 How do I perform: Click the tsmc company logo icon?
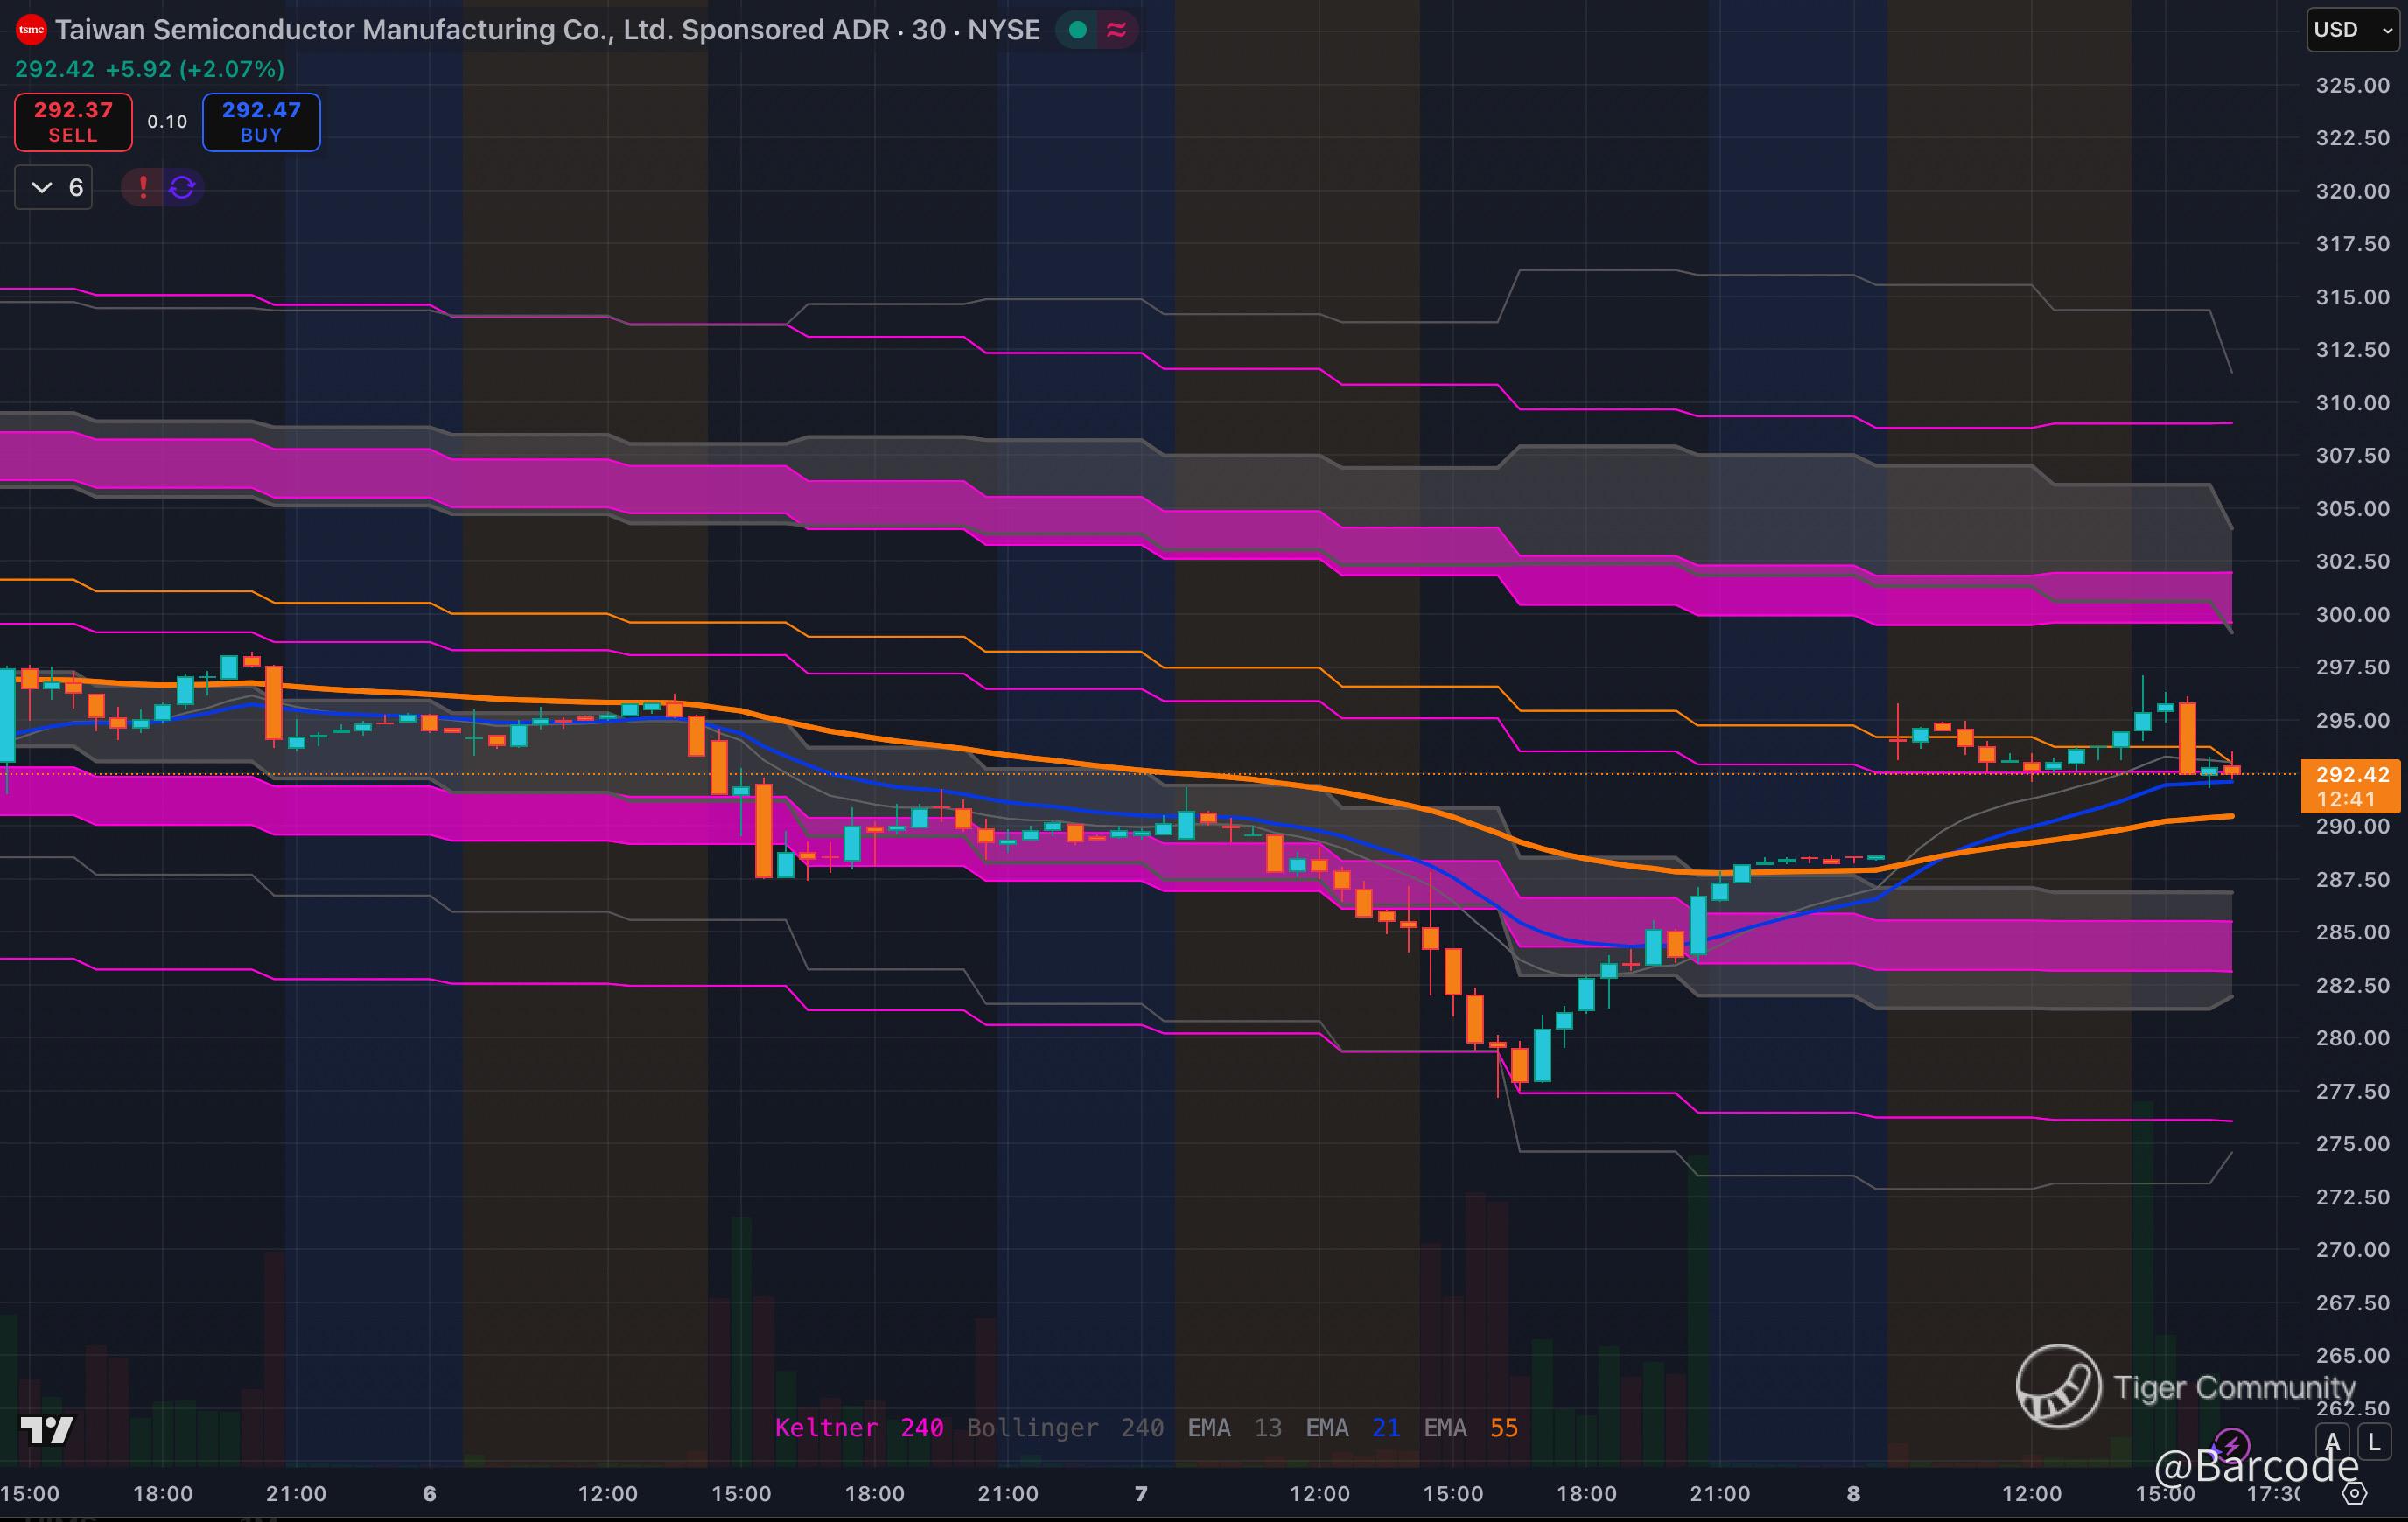pyautogui.click(x=31, y=30)
